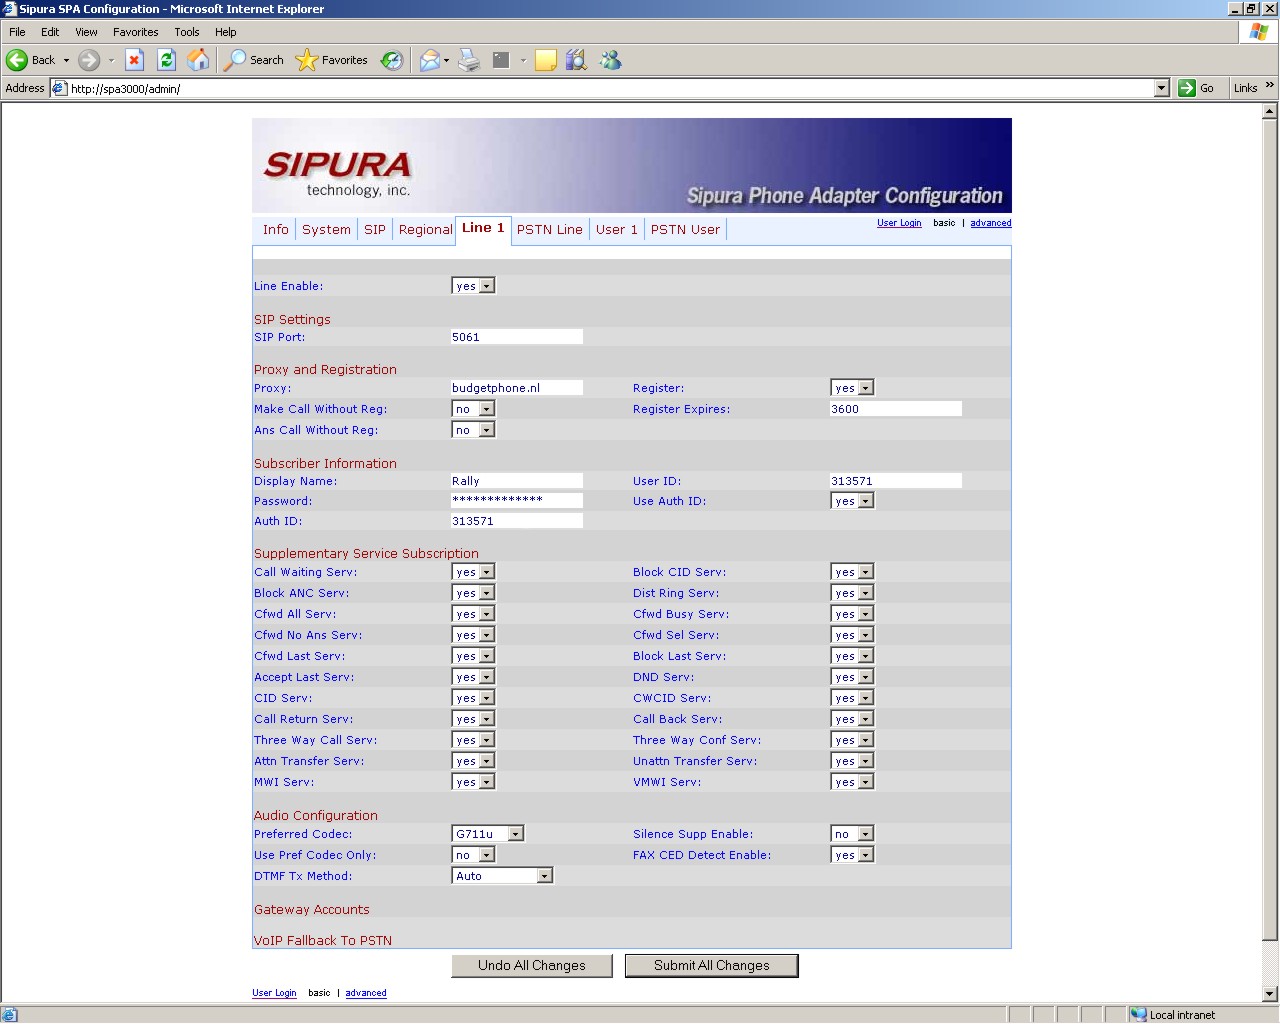Click Submit All Changes button
The image size is (1280, 1024).
712,966
